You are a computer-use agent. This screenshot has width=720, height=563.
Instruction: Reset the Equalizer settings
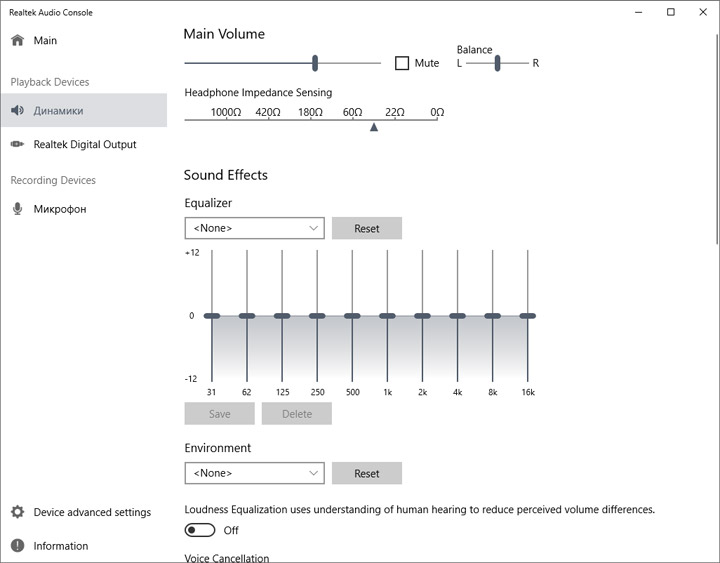click(367, 228)
